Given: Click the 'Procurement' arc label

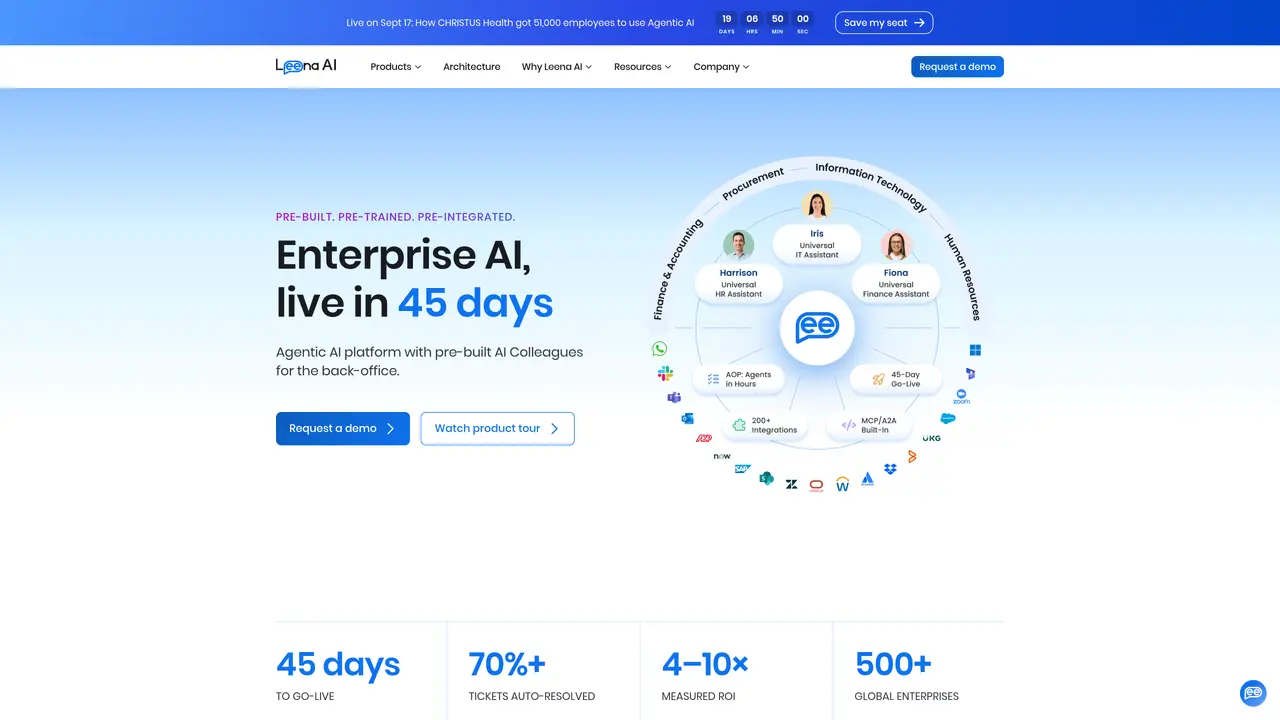Looking at the screenshot, I should pos(753,184).
